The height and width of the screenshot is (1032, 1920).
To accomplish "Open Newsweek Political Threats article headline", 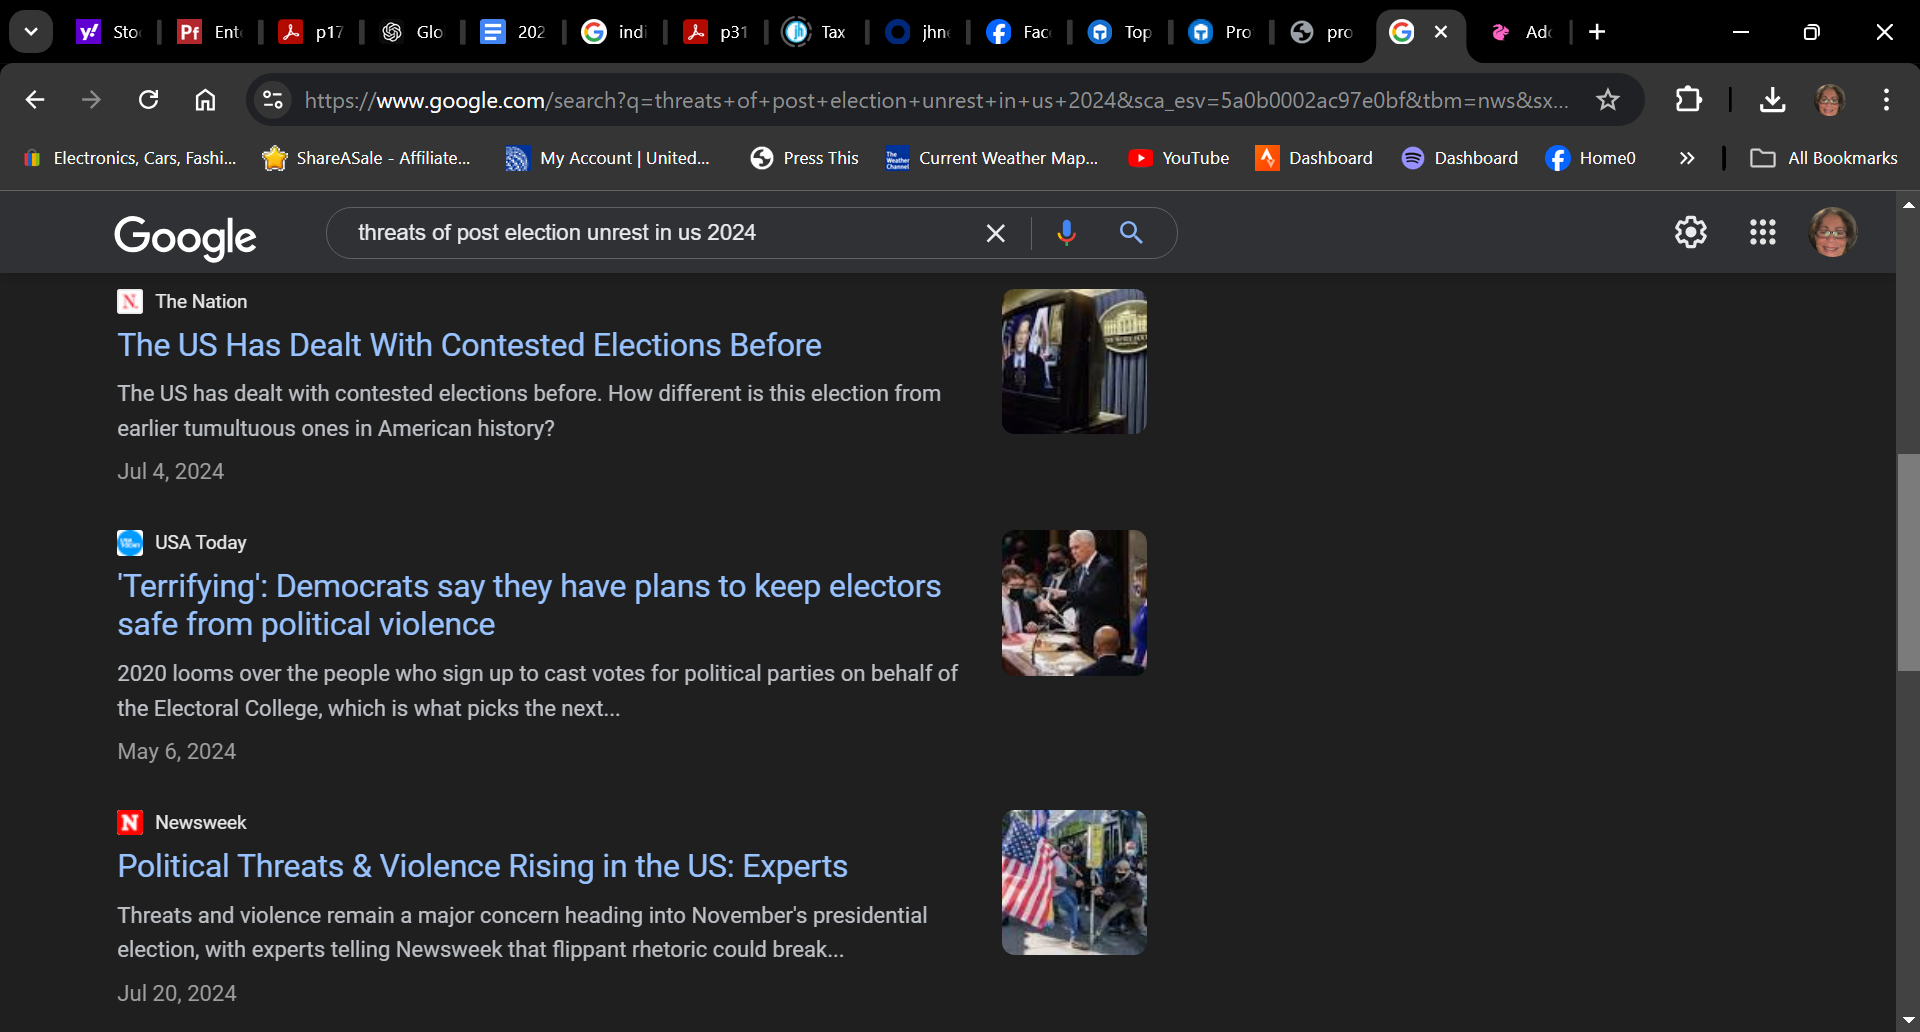I will [482, 866].
